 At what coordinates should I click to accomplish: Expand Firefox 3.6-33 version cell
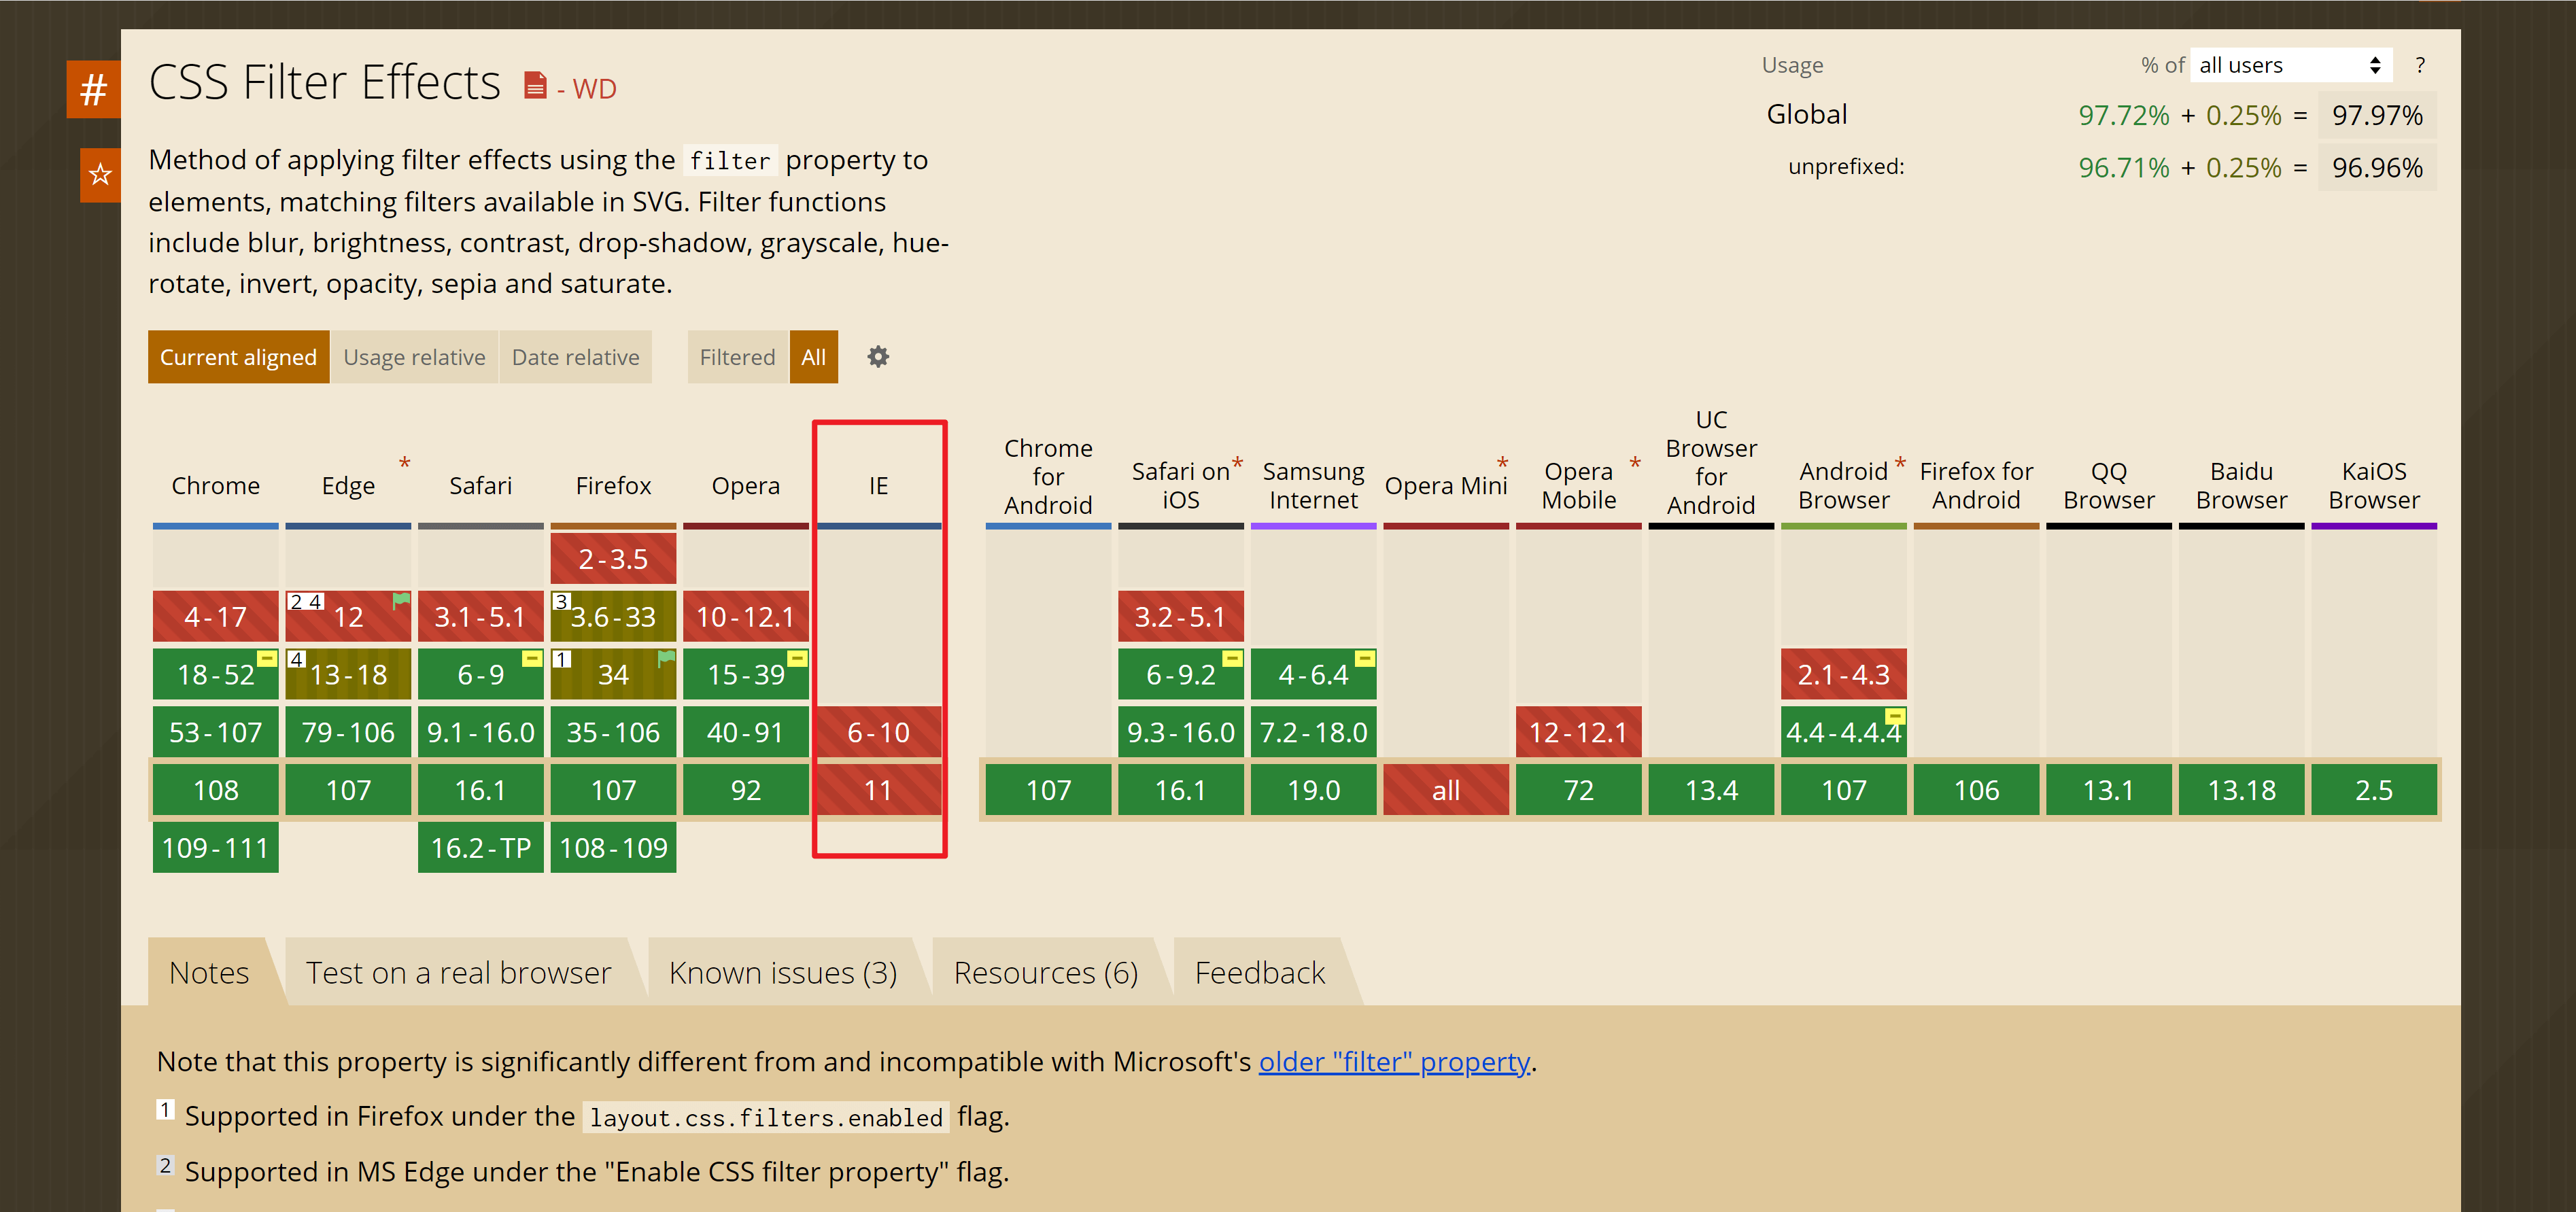point(613,617)
